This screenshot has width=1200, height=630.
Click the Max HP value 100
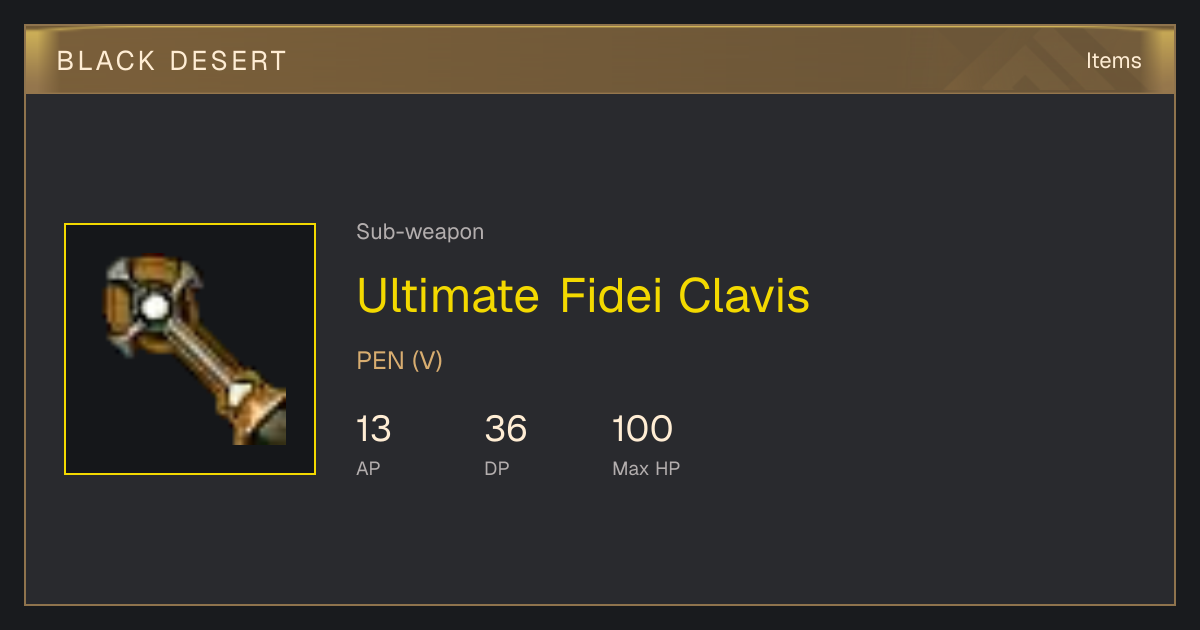pyautogui.click(x=642, y=429)
